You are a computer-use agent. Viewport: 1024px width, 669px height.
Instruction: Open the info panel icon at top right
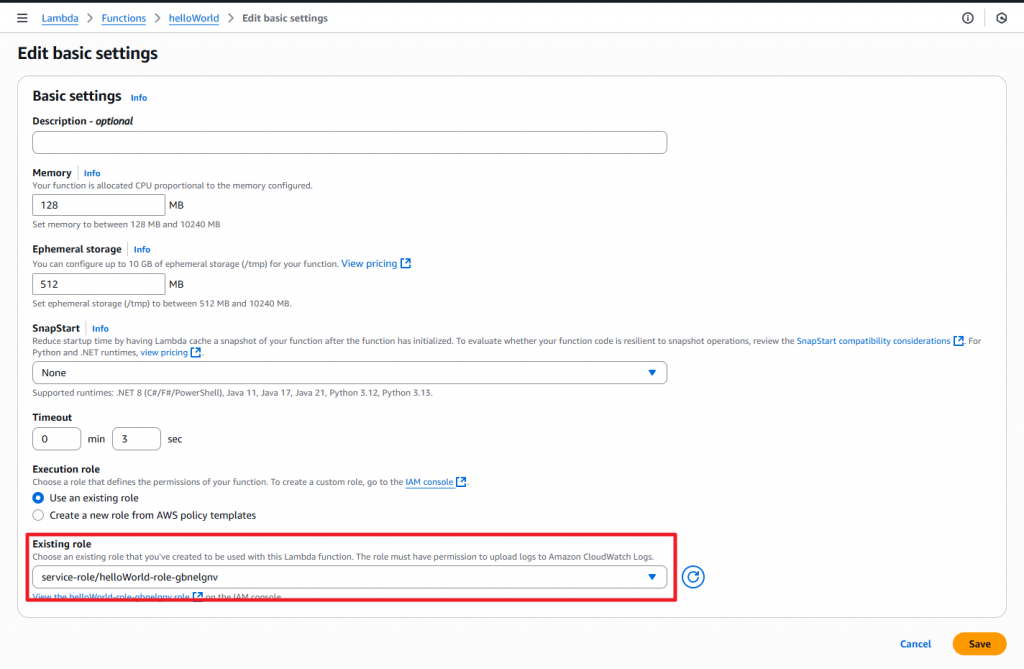(967, 18)
